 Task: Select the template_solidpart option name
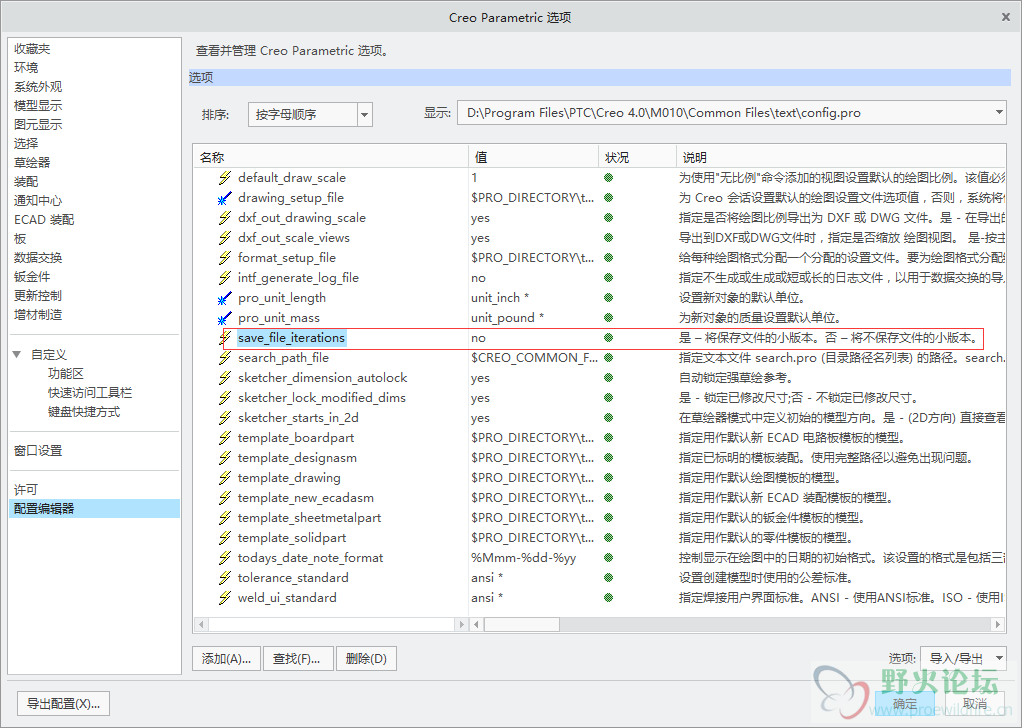pyautogui.click(x=292, y=538)
